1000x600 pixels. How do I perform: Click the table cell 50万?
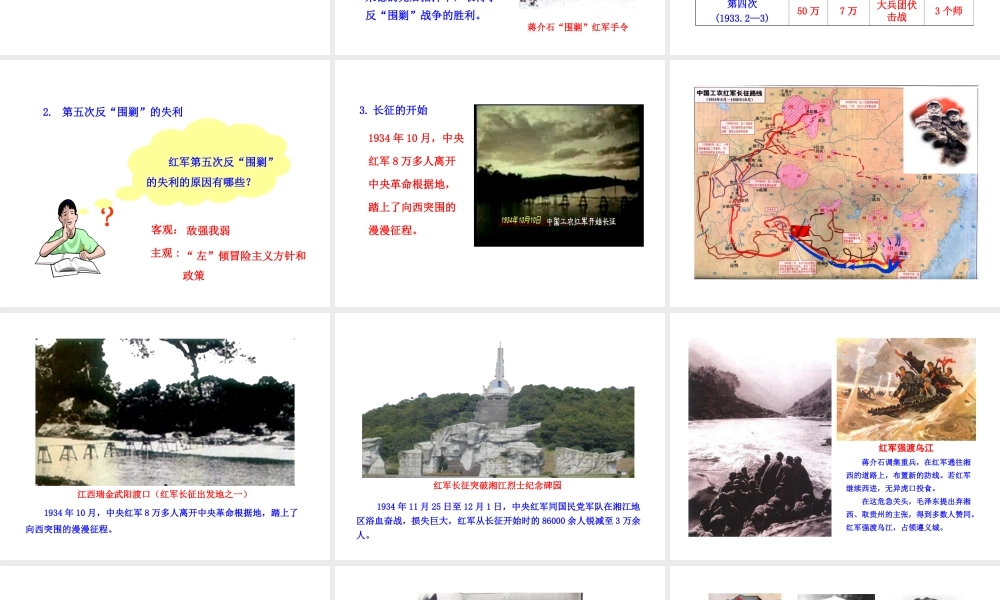[x=808, y=11]
